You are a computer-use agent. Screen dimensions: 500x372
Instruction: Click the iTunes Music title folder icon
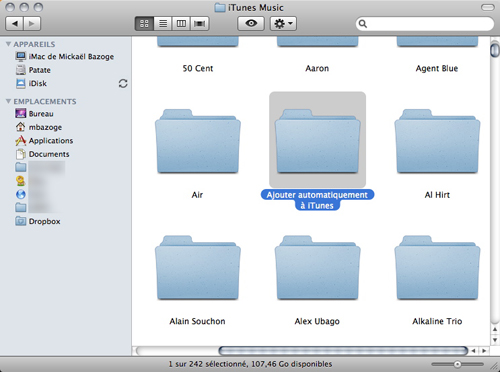[220, 8]
